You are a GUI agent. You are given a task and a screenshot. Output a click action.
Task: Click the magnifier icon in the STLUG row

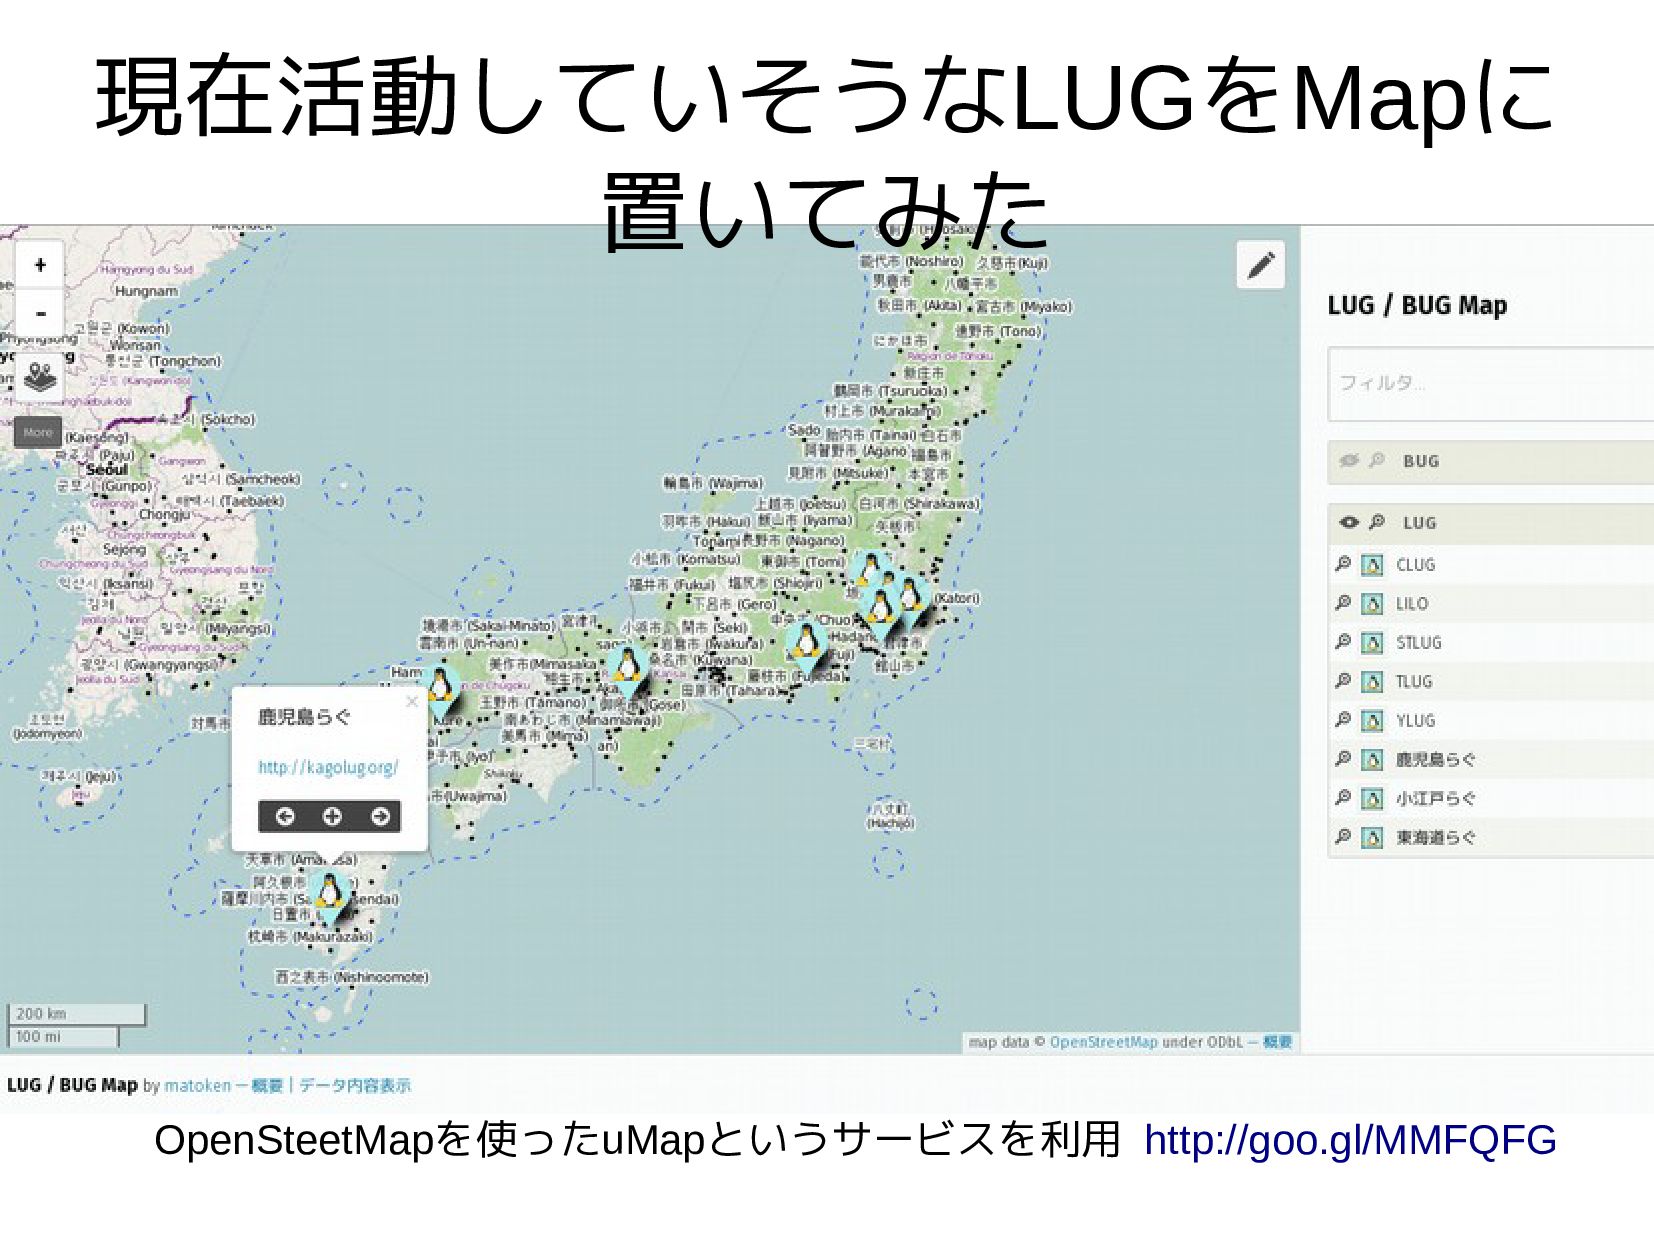pyautogui.click(x=1343, y=642)
